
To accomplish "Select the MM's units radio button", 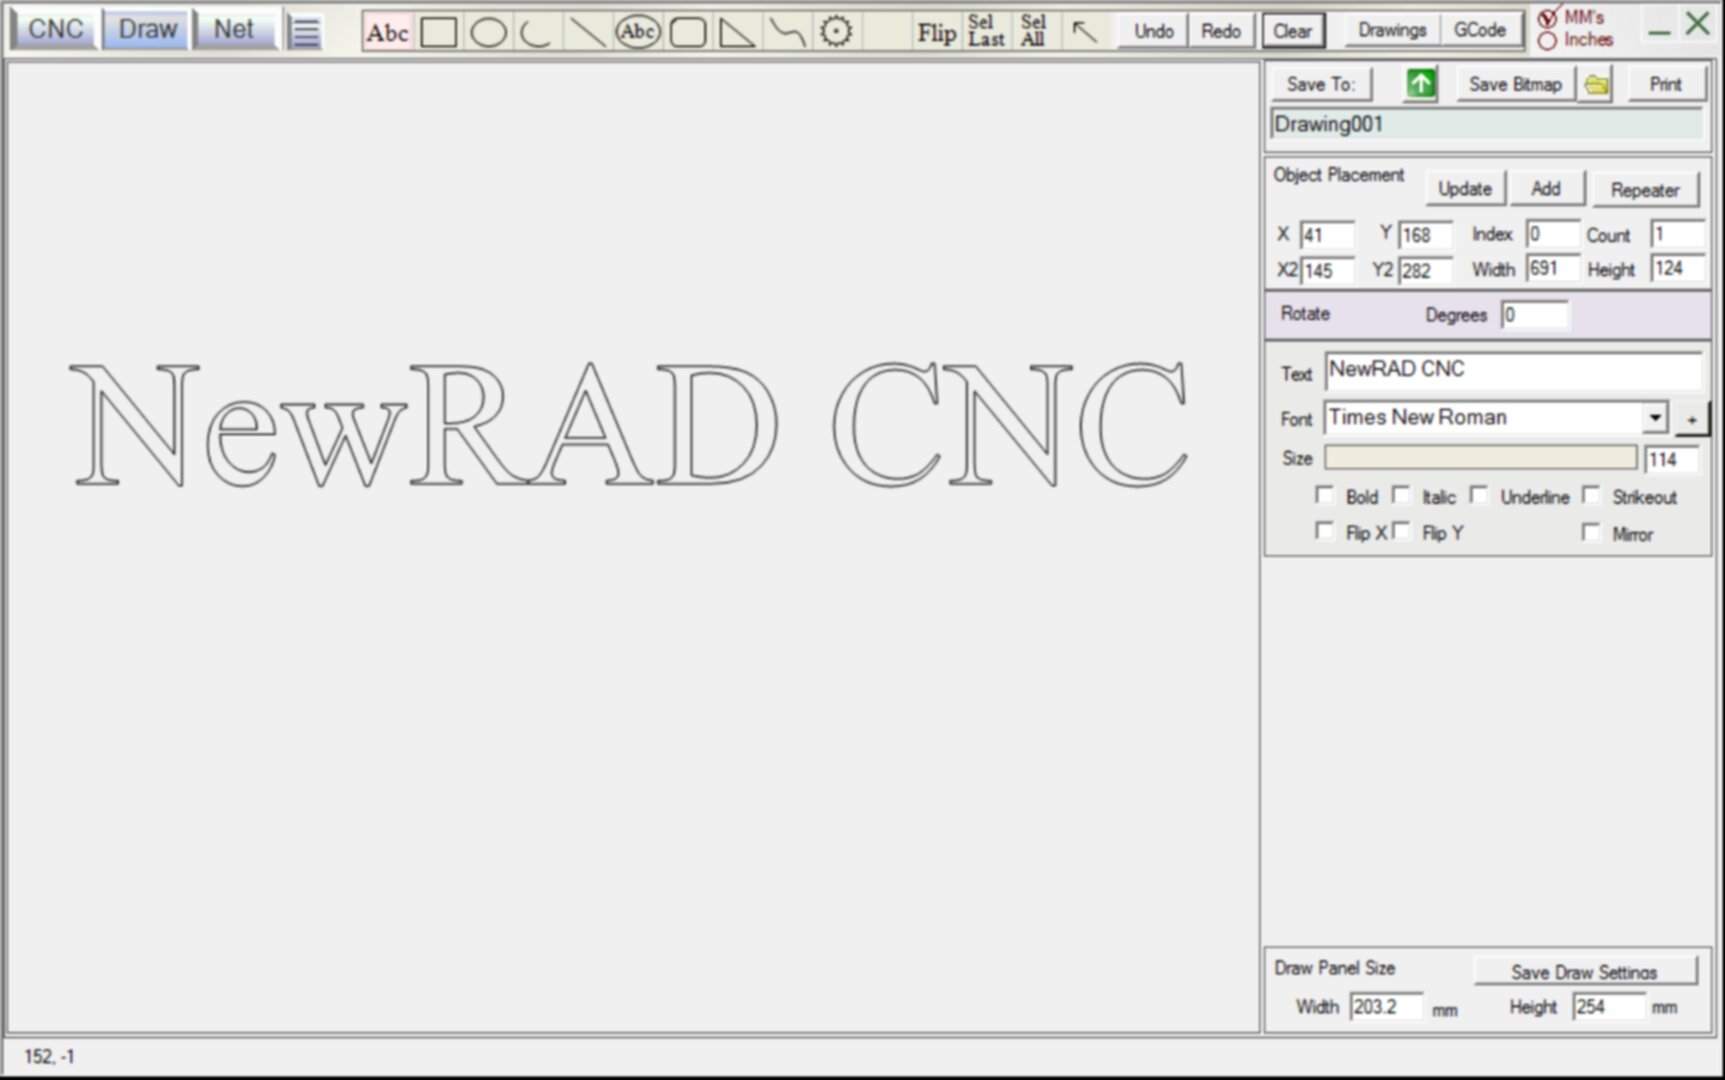I will pos(1548,18).
